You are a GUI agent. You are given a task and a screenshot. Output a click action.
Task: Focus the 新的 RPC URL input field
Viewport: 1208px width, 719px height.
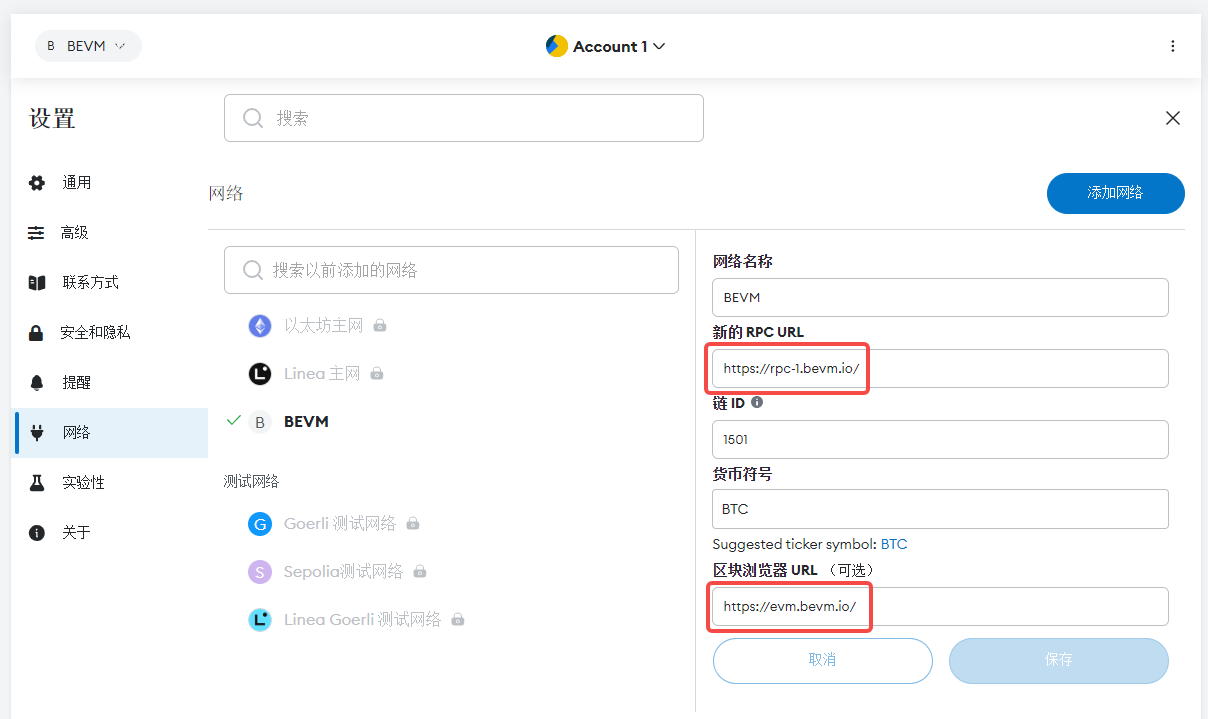tap(940, 368)
